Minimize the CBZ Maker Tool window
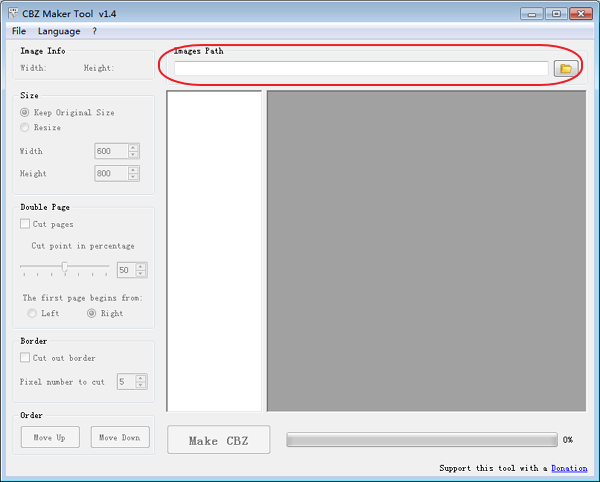The height and width of the screenshot is (482, 600). (532, 14)
